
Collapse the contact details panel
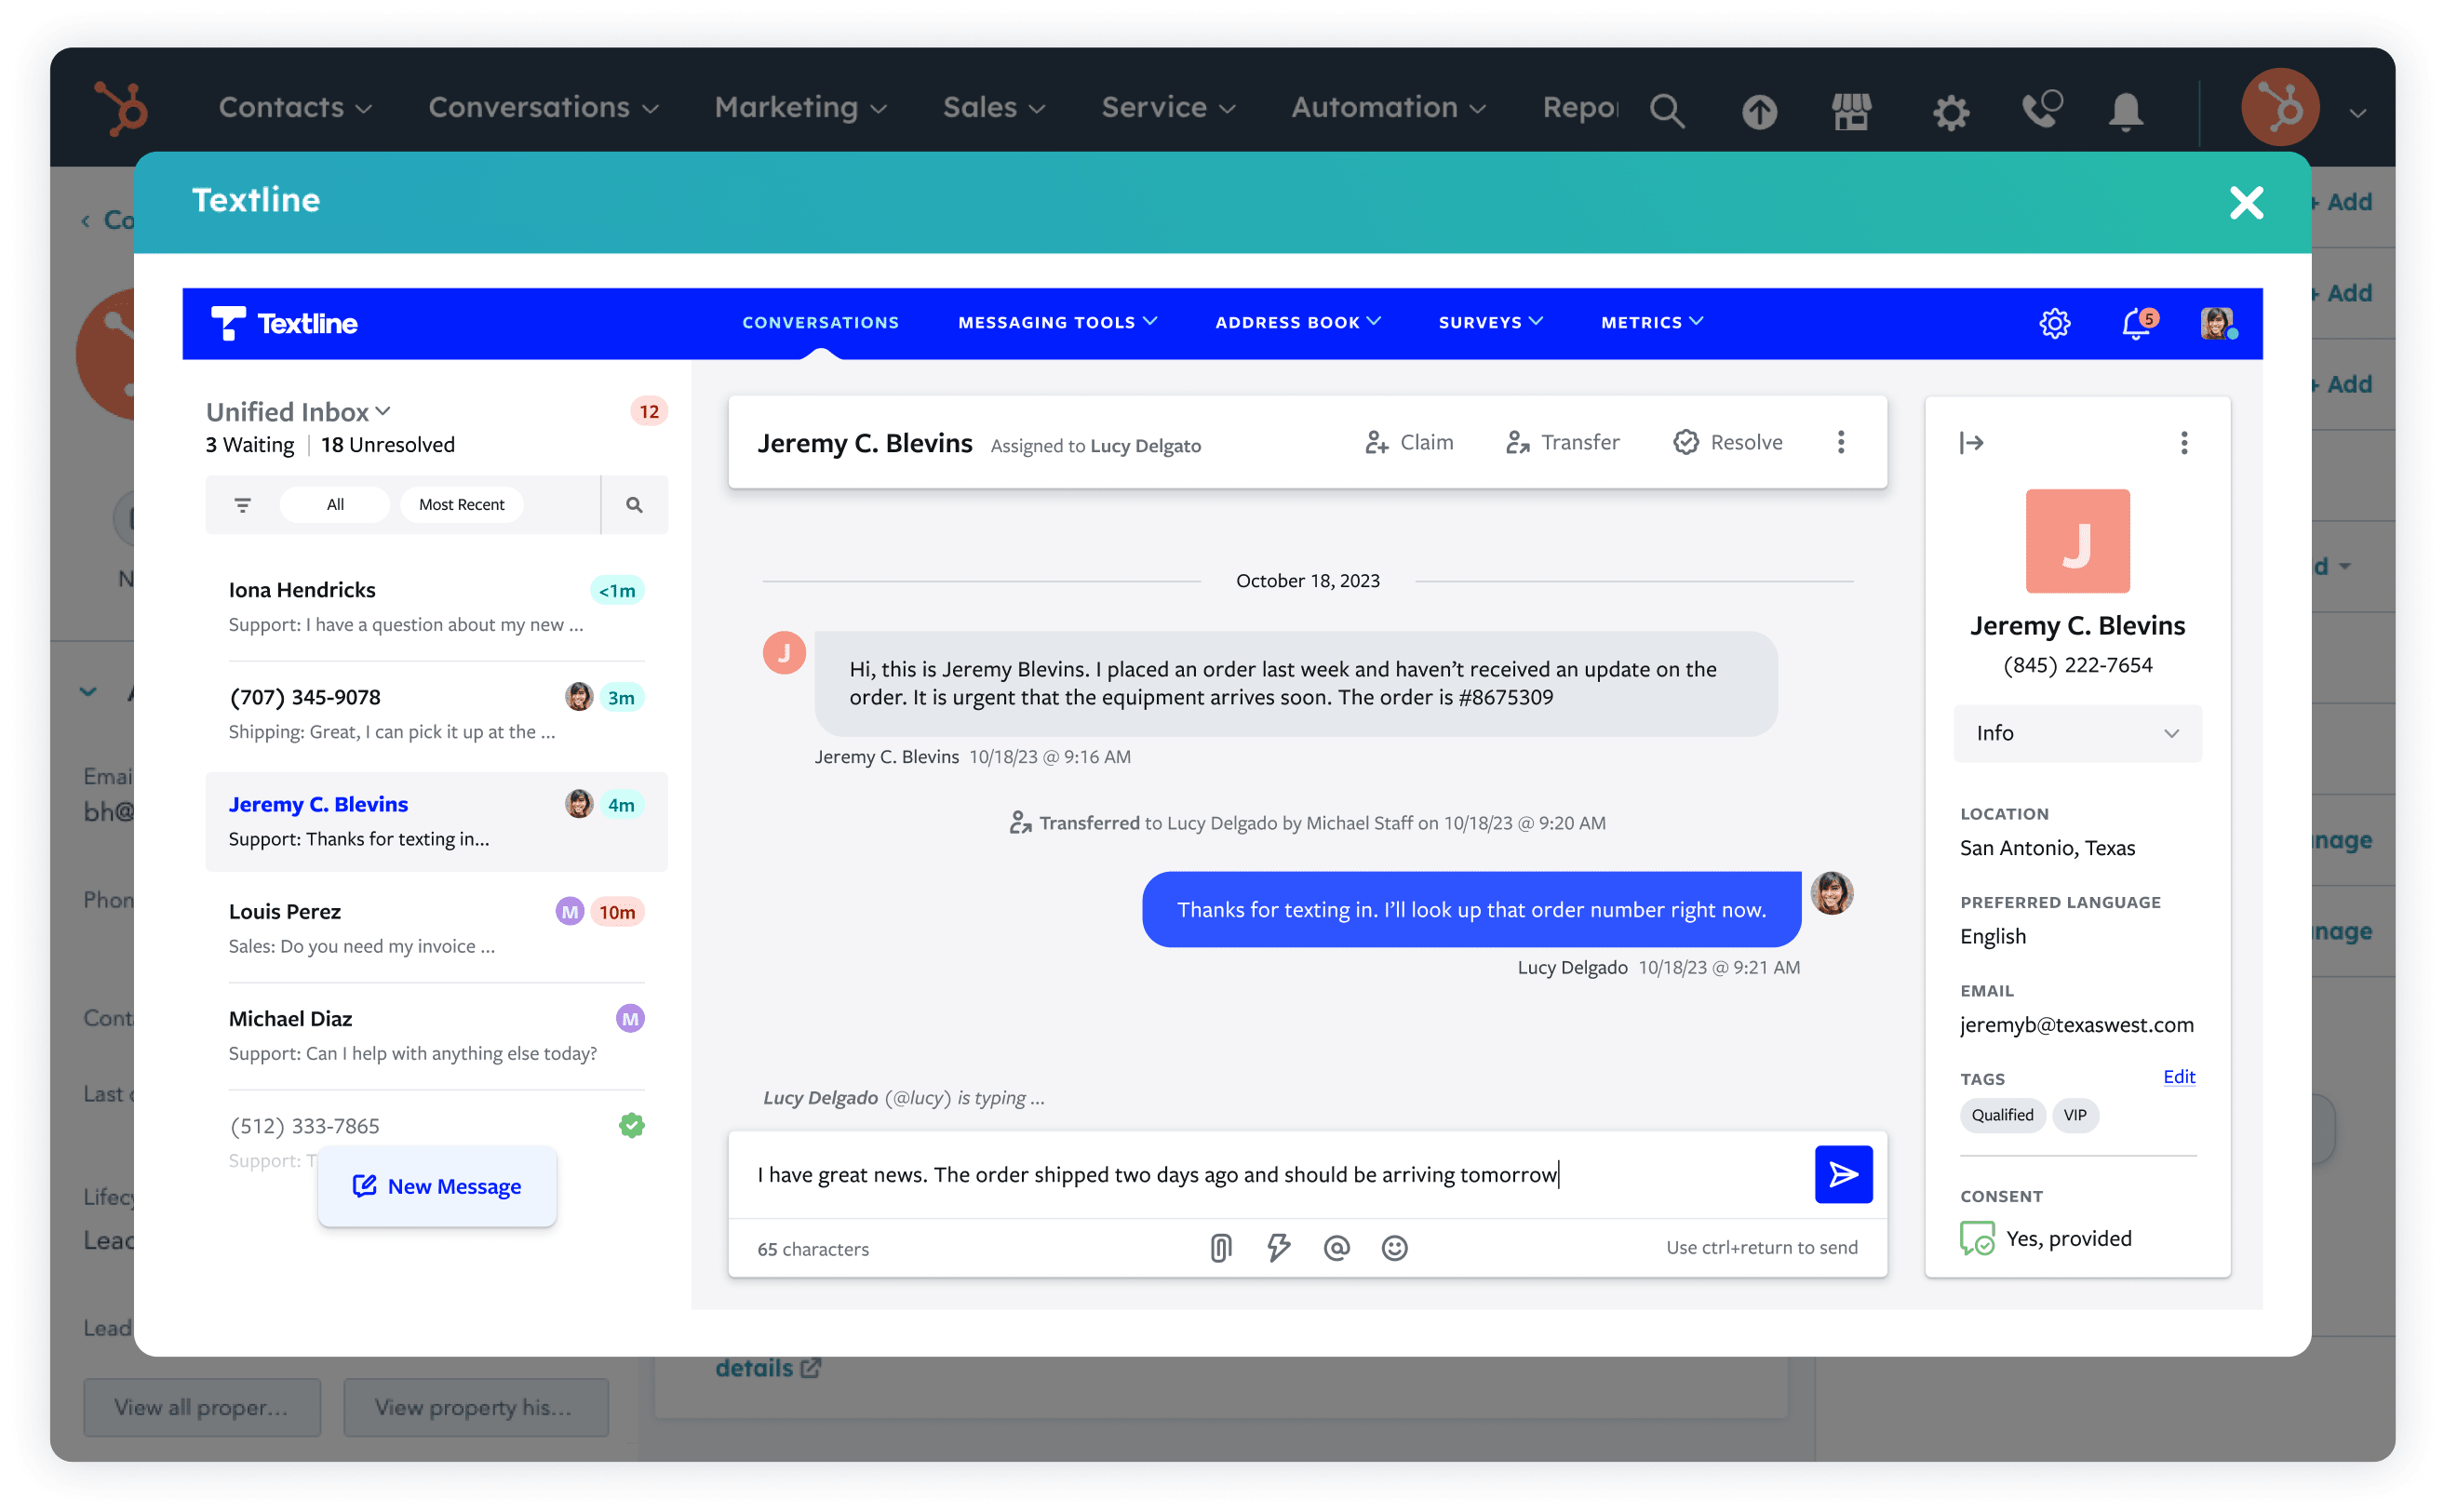click(x=1970, y=443)
